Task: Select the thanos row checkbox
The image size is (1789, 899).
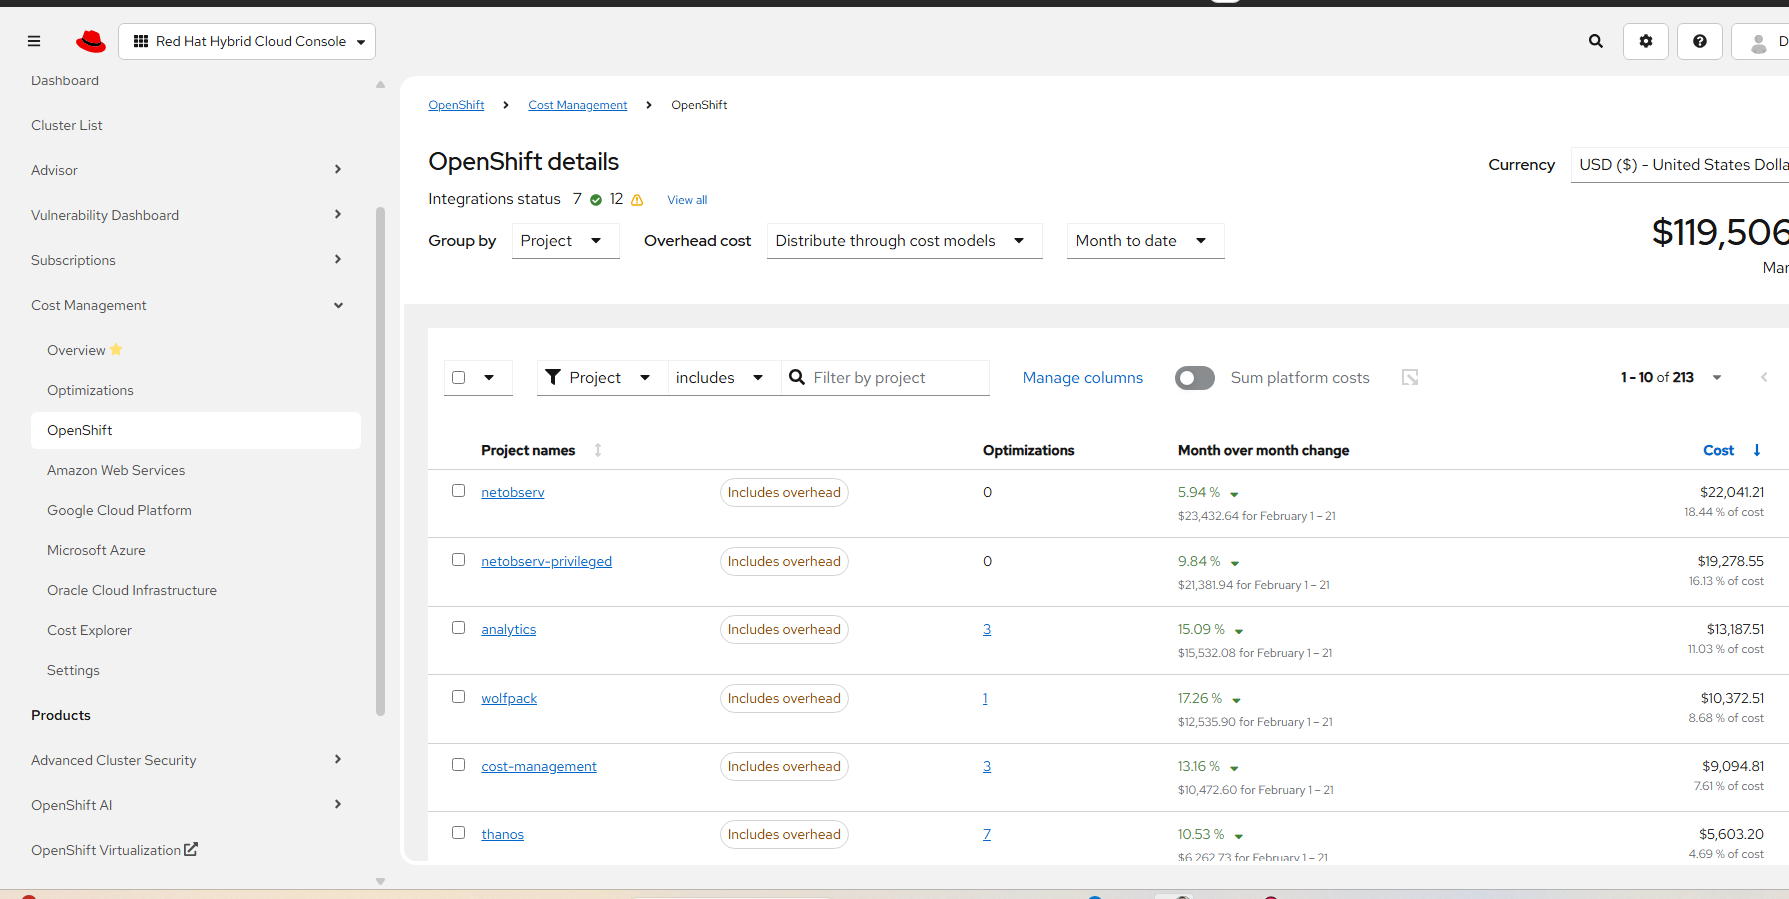Action: pos(459,833)
